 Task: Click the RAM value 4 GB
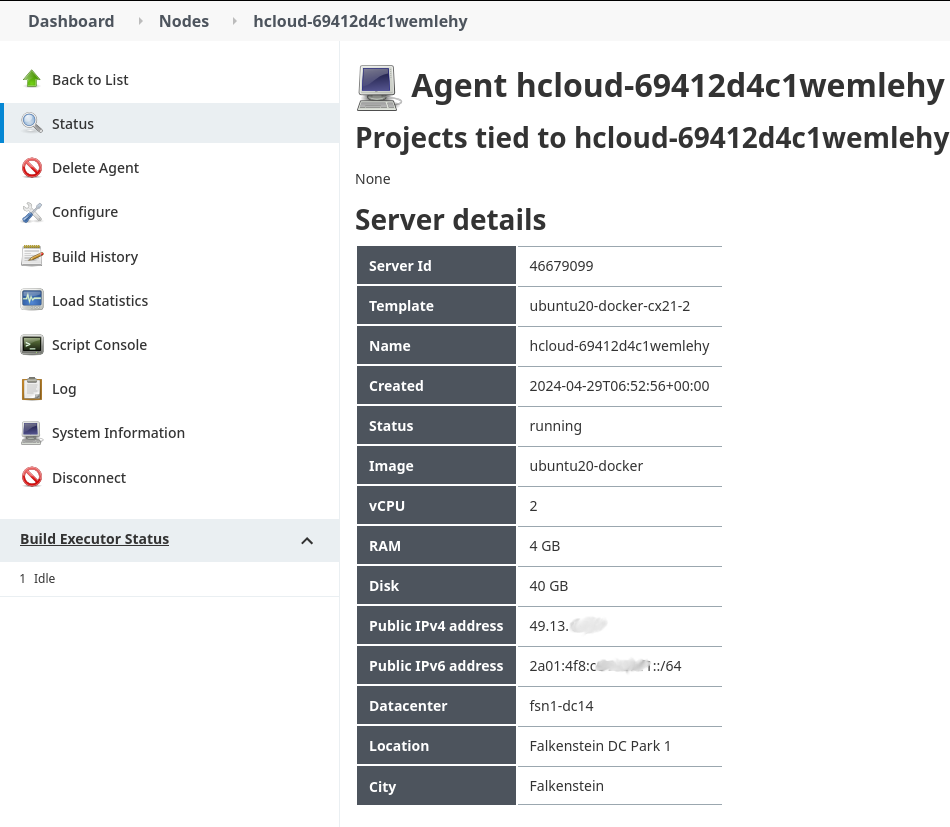tap(545, 546)
